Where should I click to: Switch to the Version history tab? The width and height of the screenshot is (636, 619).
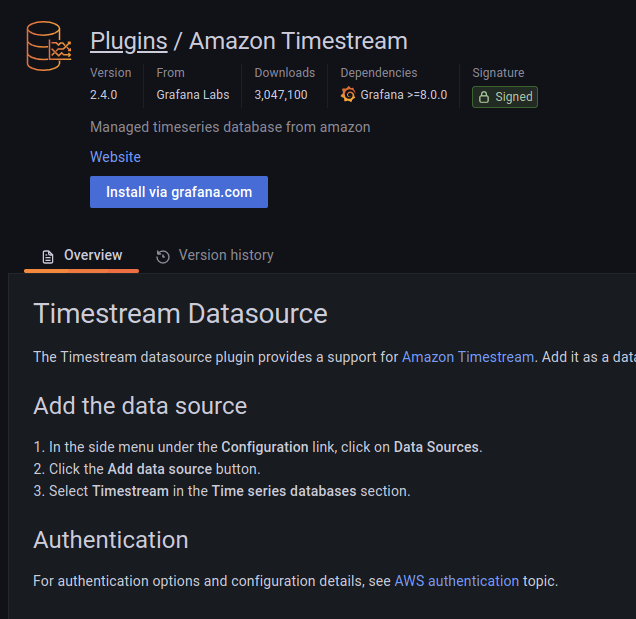215,256
